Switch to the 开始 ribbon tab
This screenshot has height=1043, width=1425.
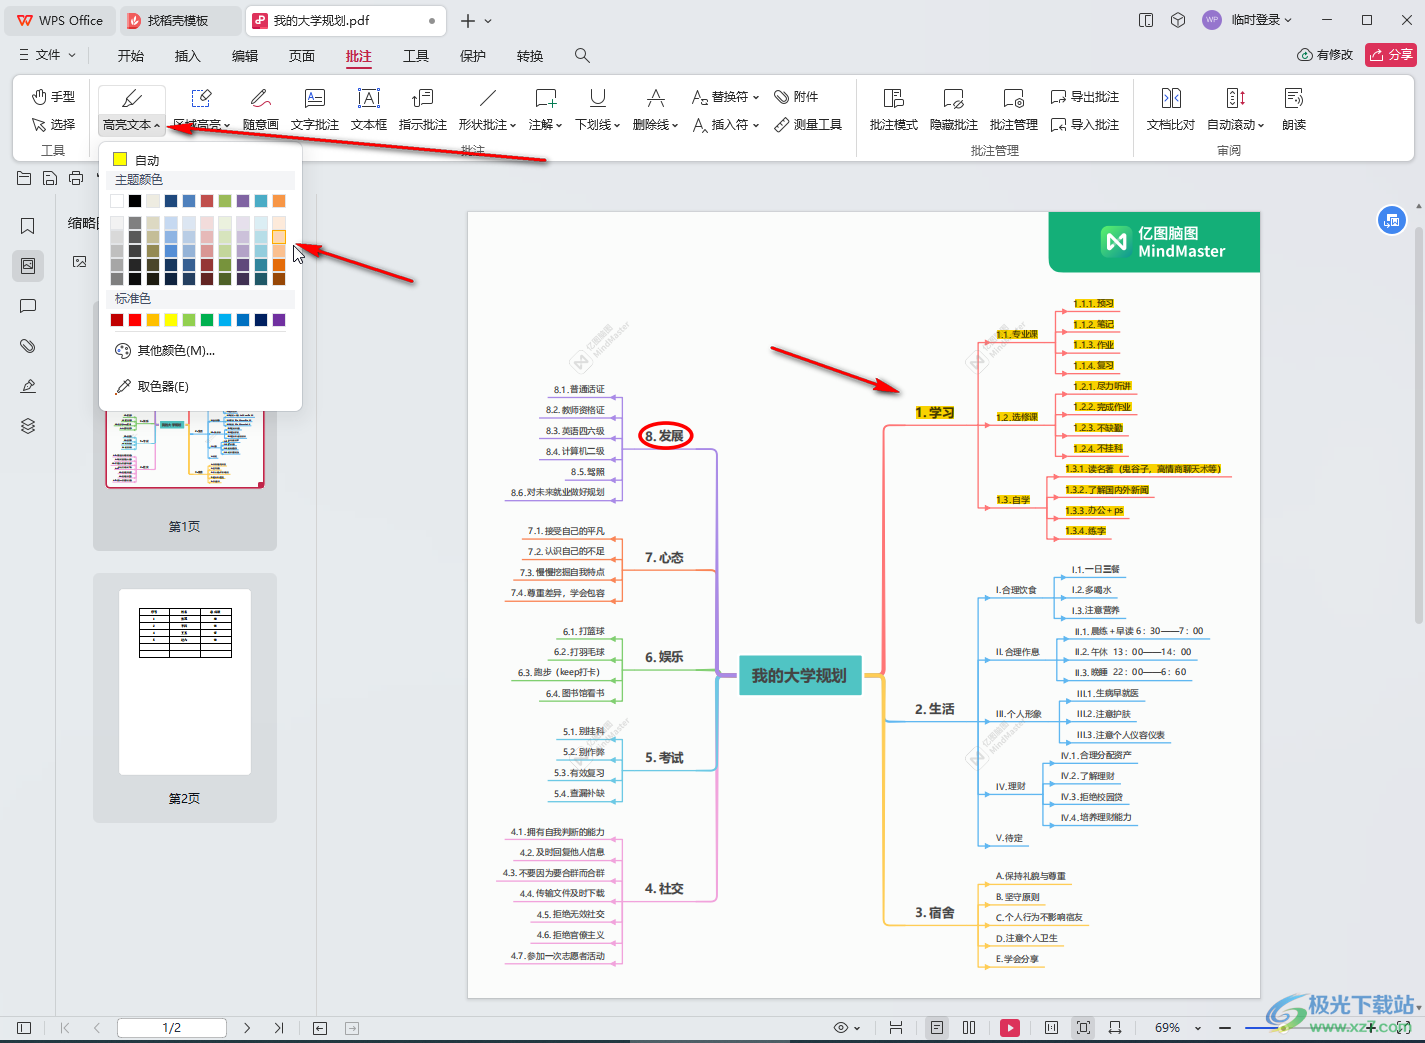(x=131, y=56)
